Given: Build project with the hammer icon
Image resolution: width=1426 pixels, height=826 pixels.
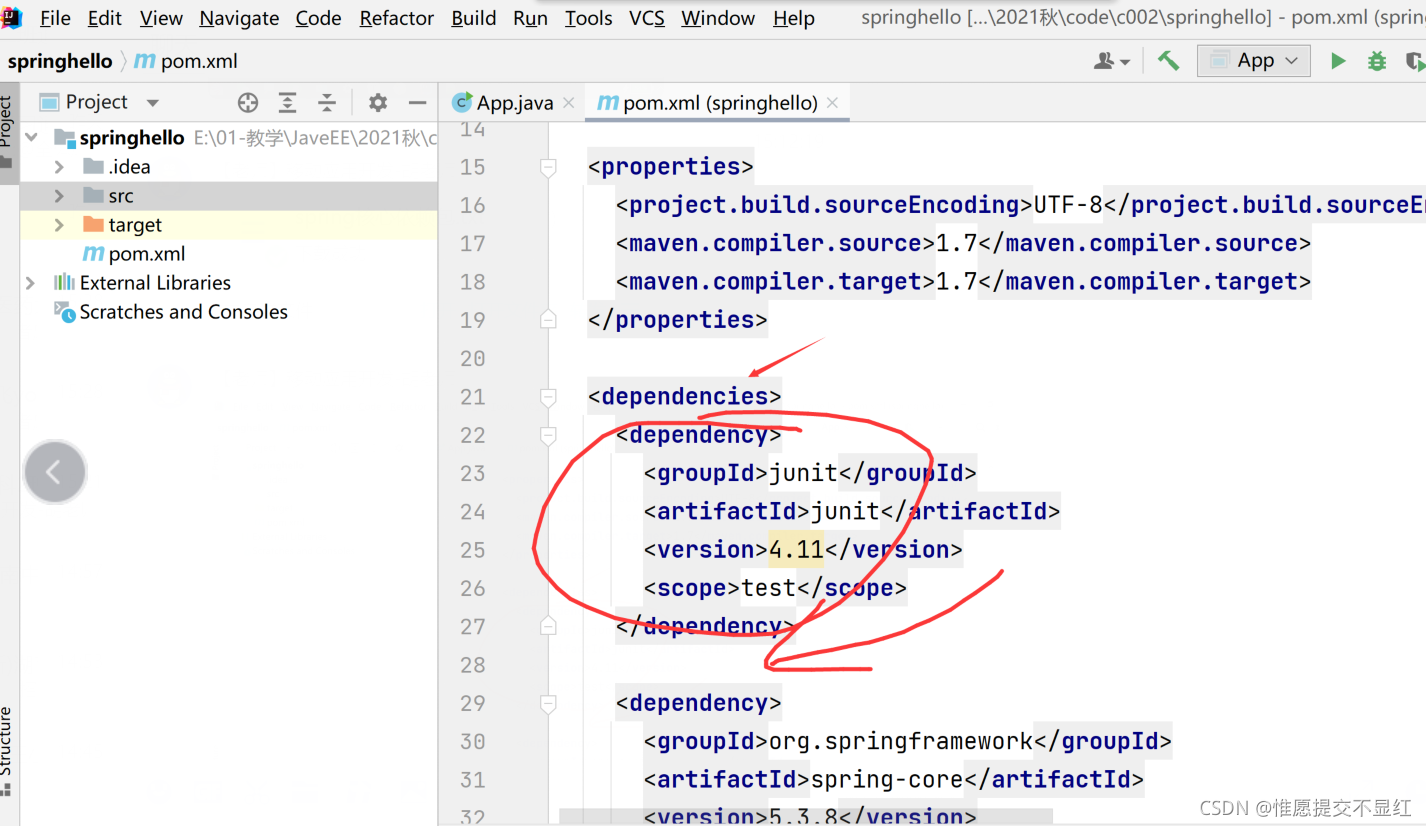Looking at the screenshot, I should [x=1168, y=61].
